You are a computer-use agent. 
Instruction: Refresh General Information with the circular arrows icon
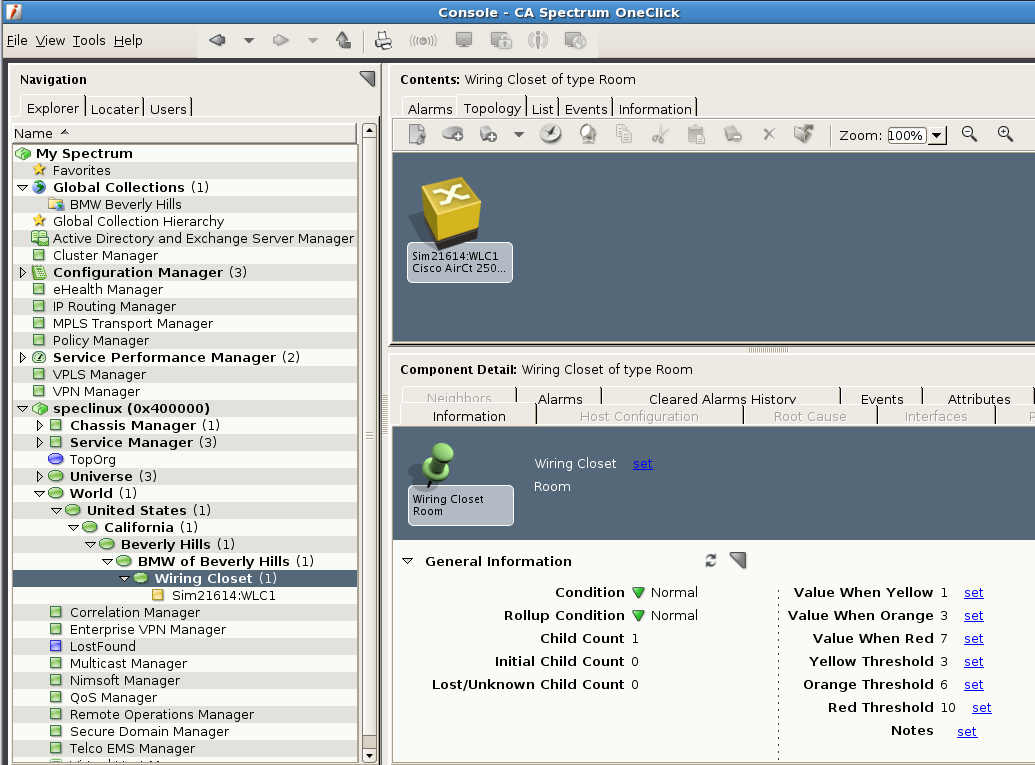(711, 560)
